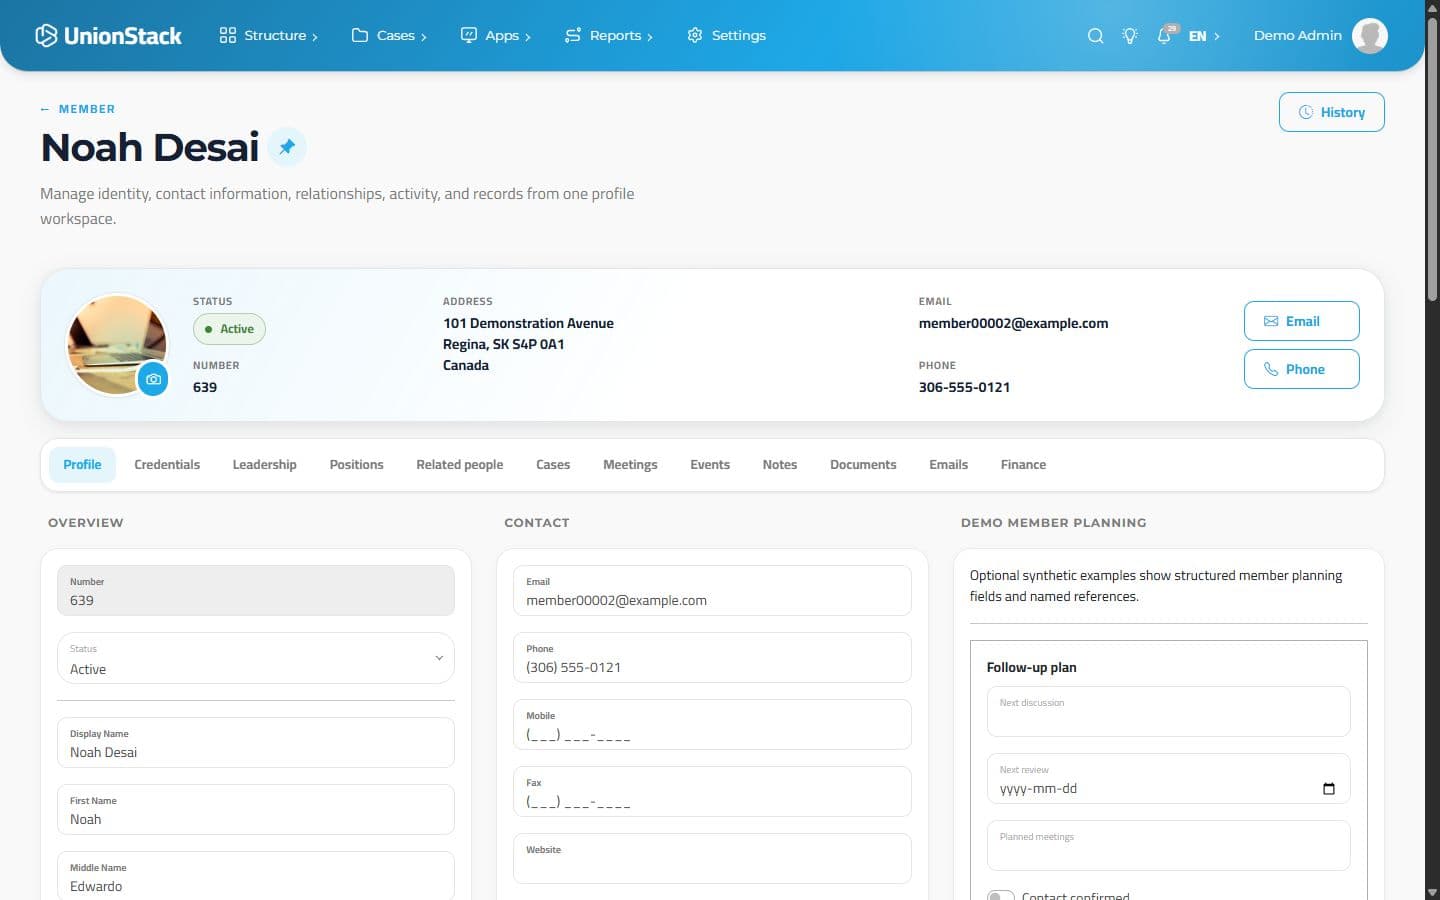
Task: Switch to the Credentials tab
Action: click(x=167, y=465)
